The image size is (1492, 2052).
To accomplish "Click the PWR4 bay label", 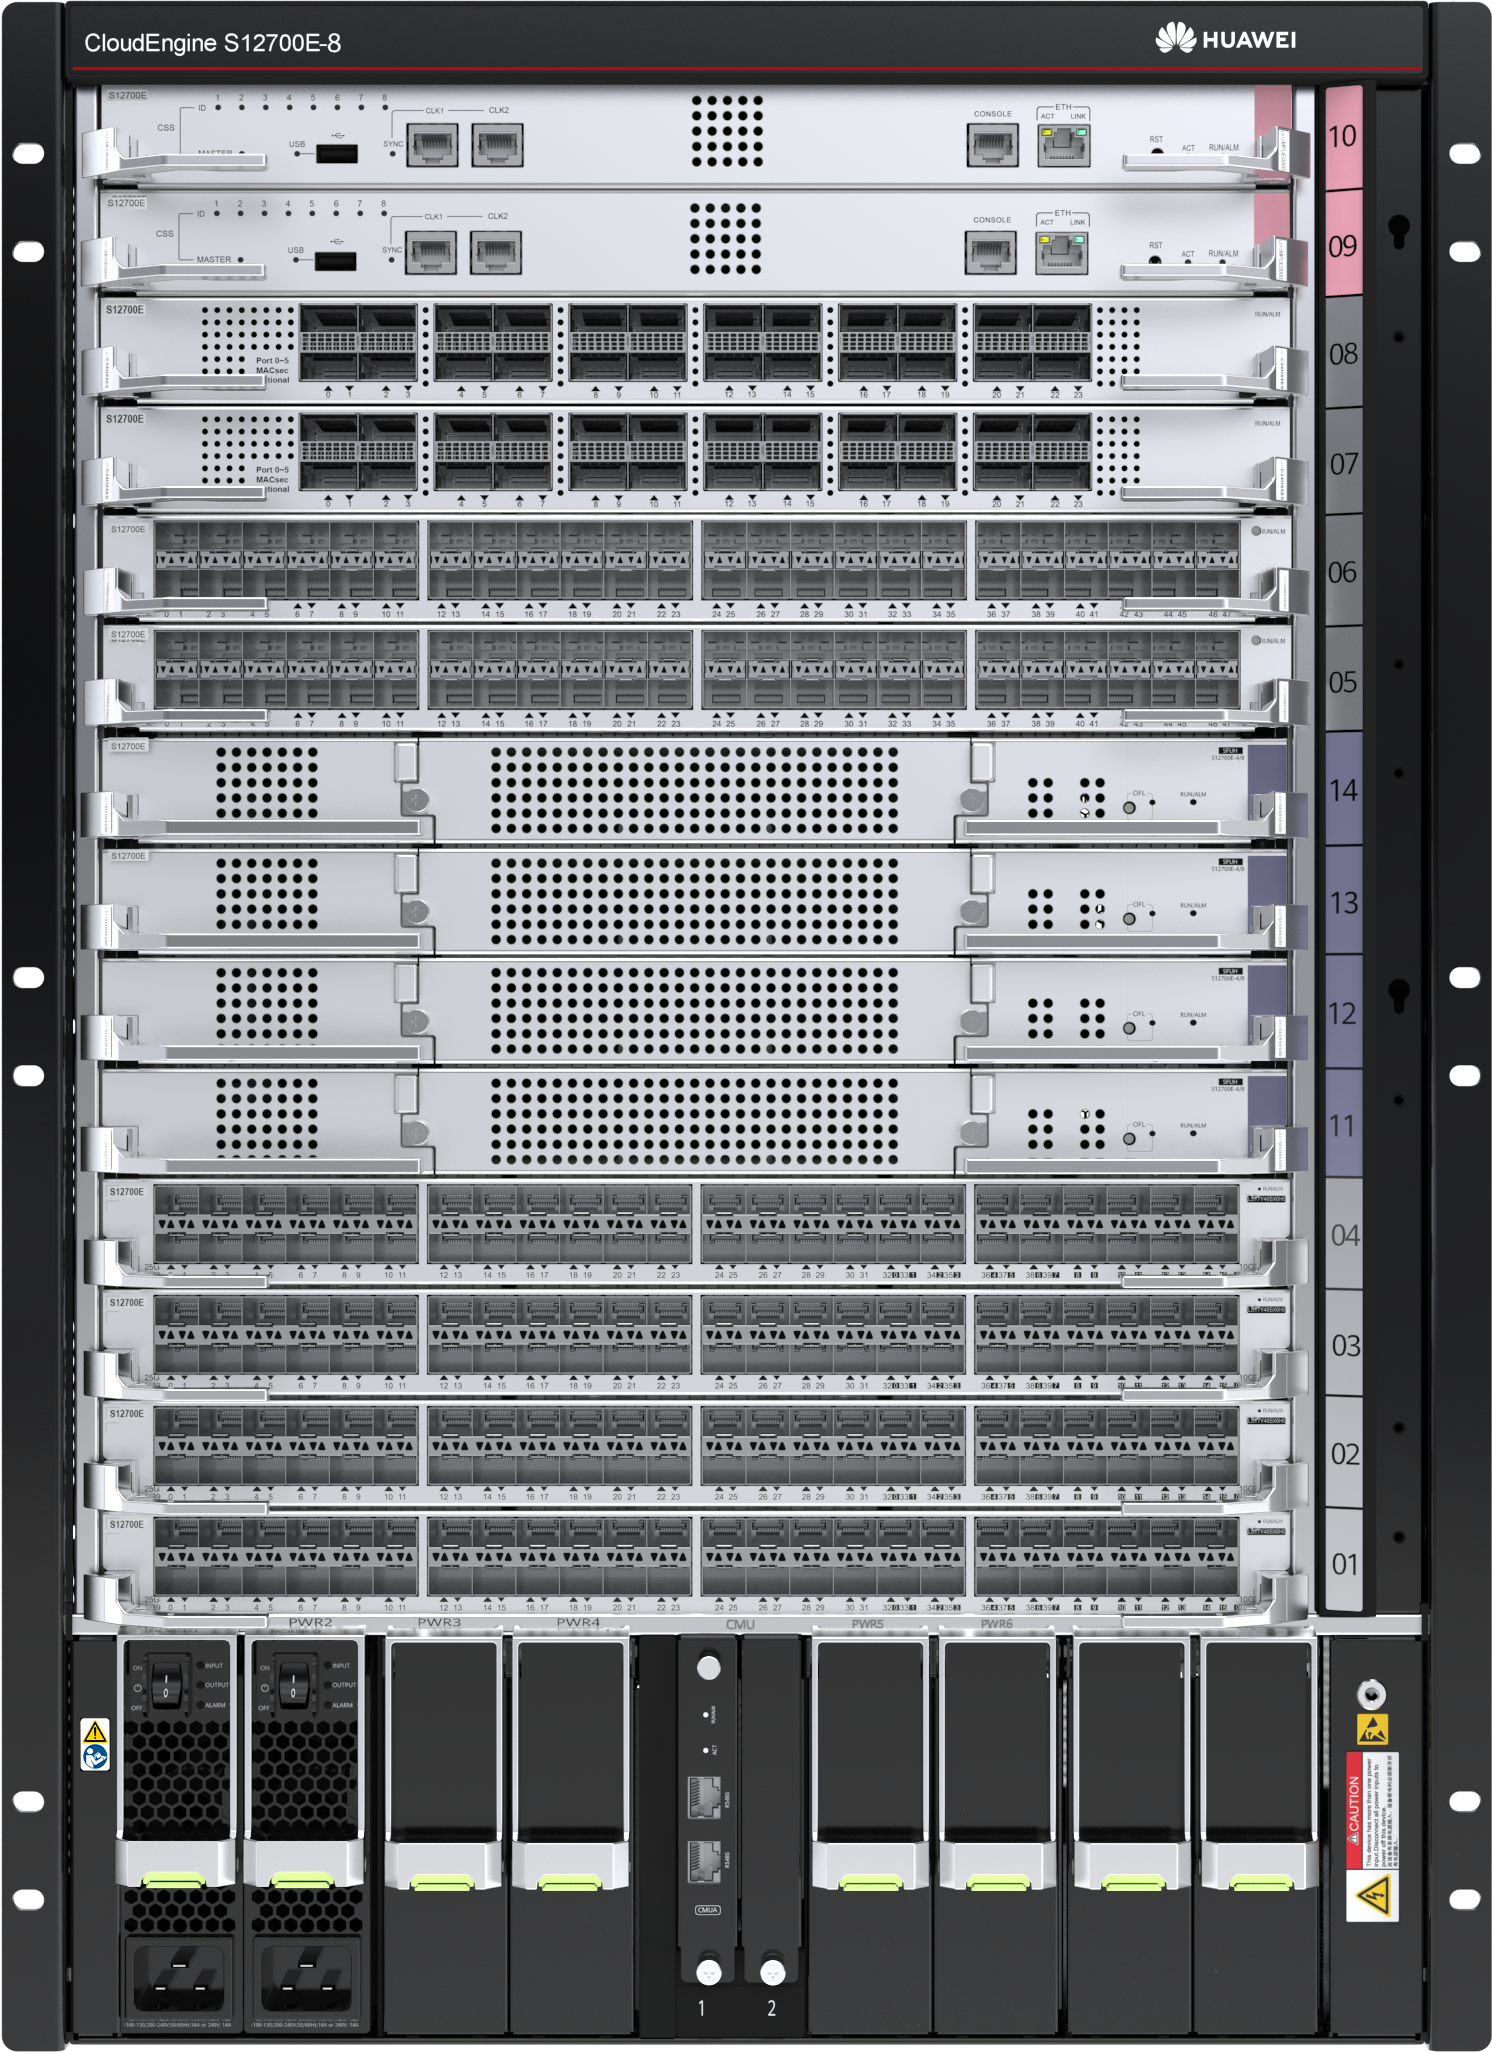I will click(x=578, y=1623).
